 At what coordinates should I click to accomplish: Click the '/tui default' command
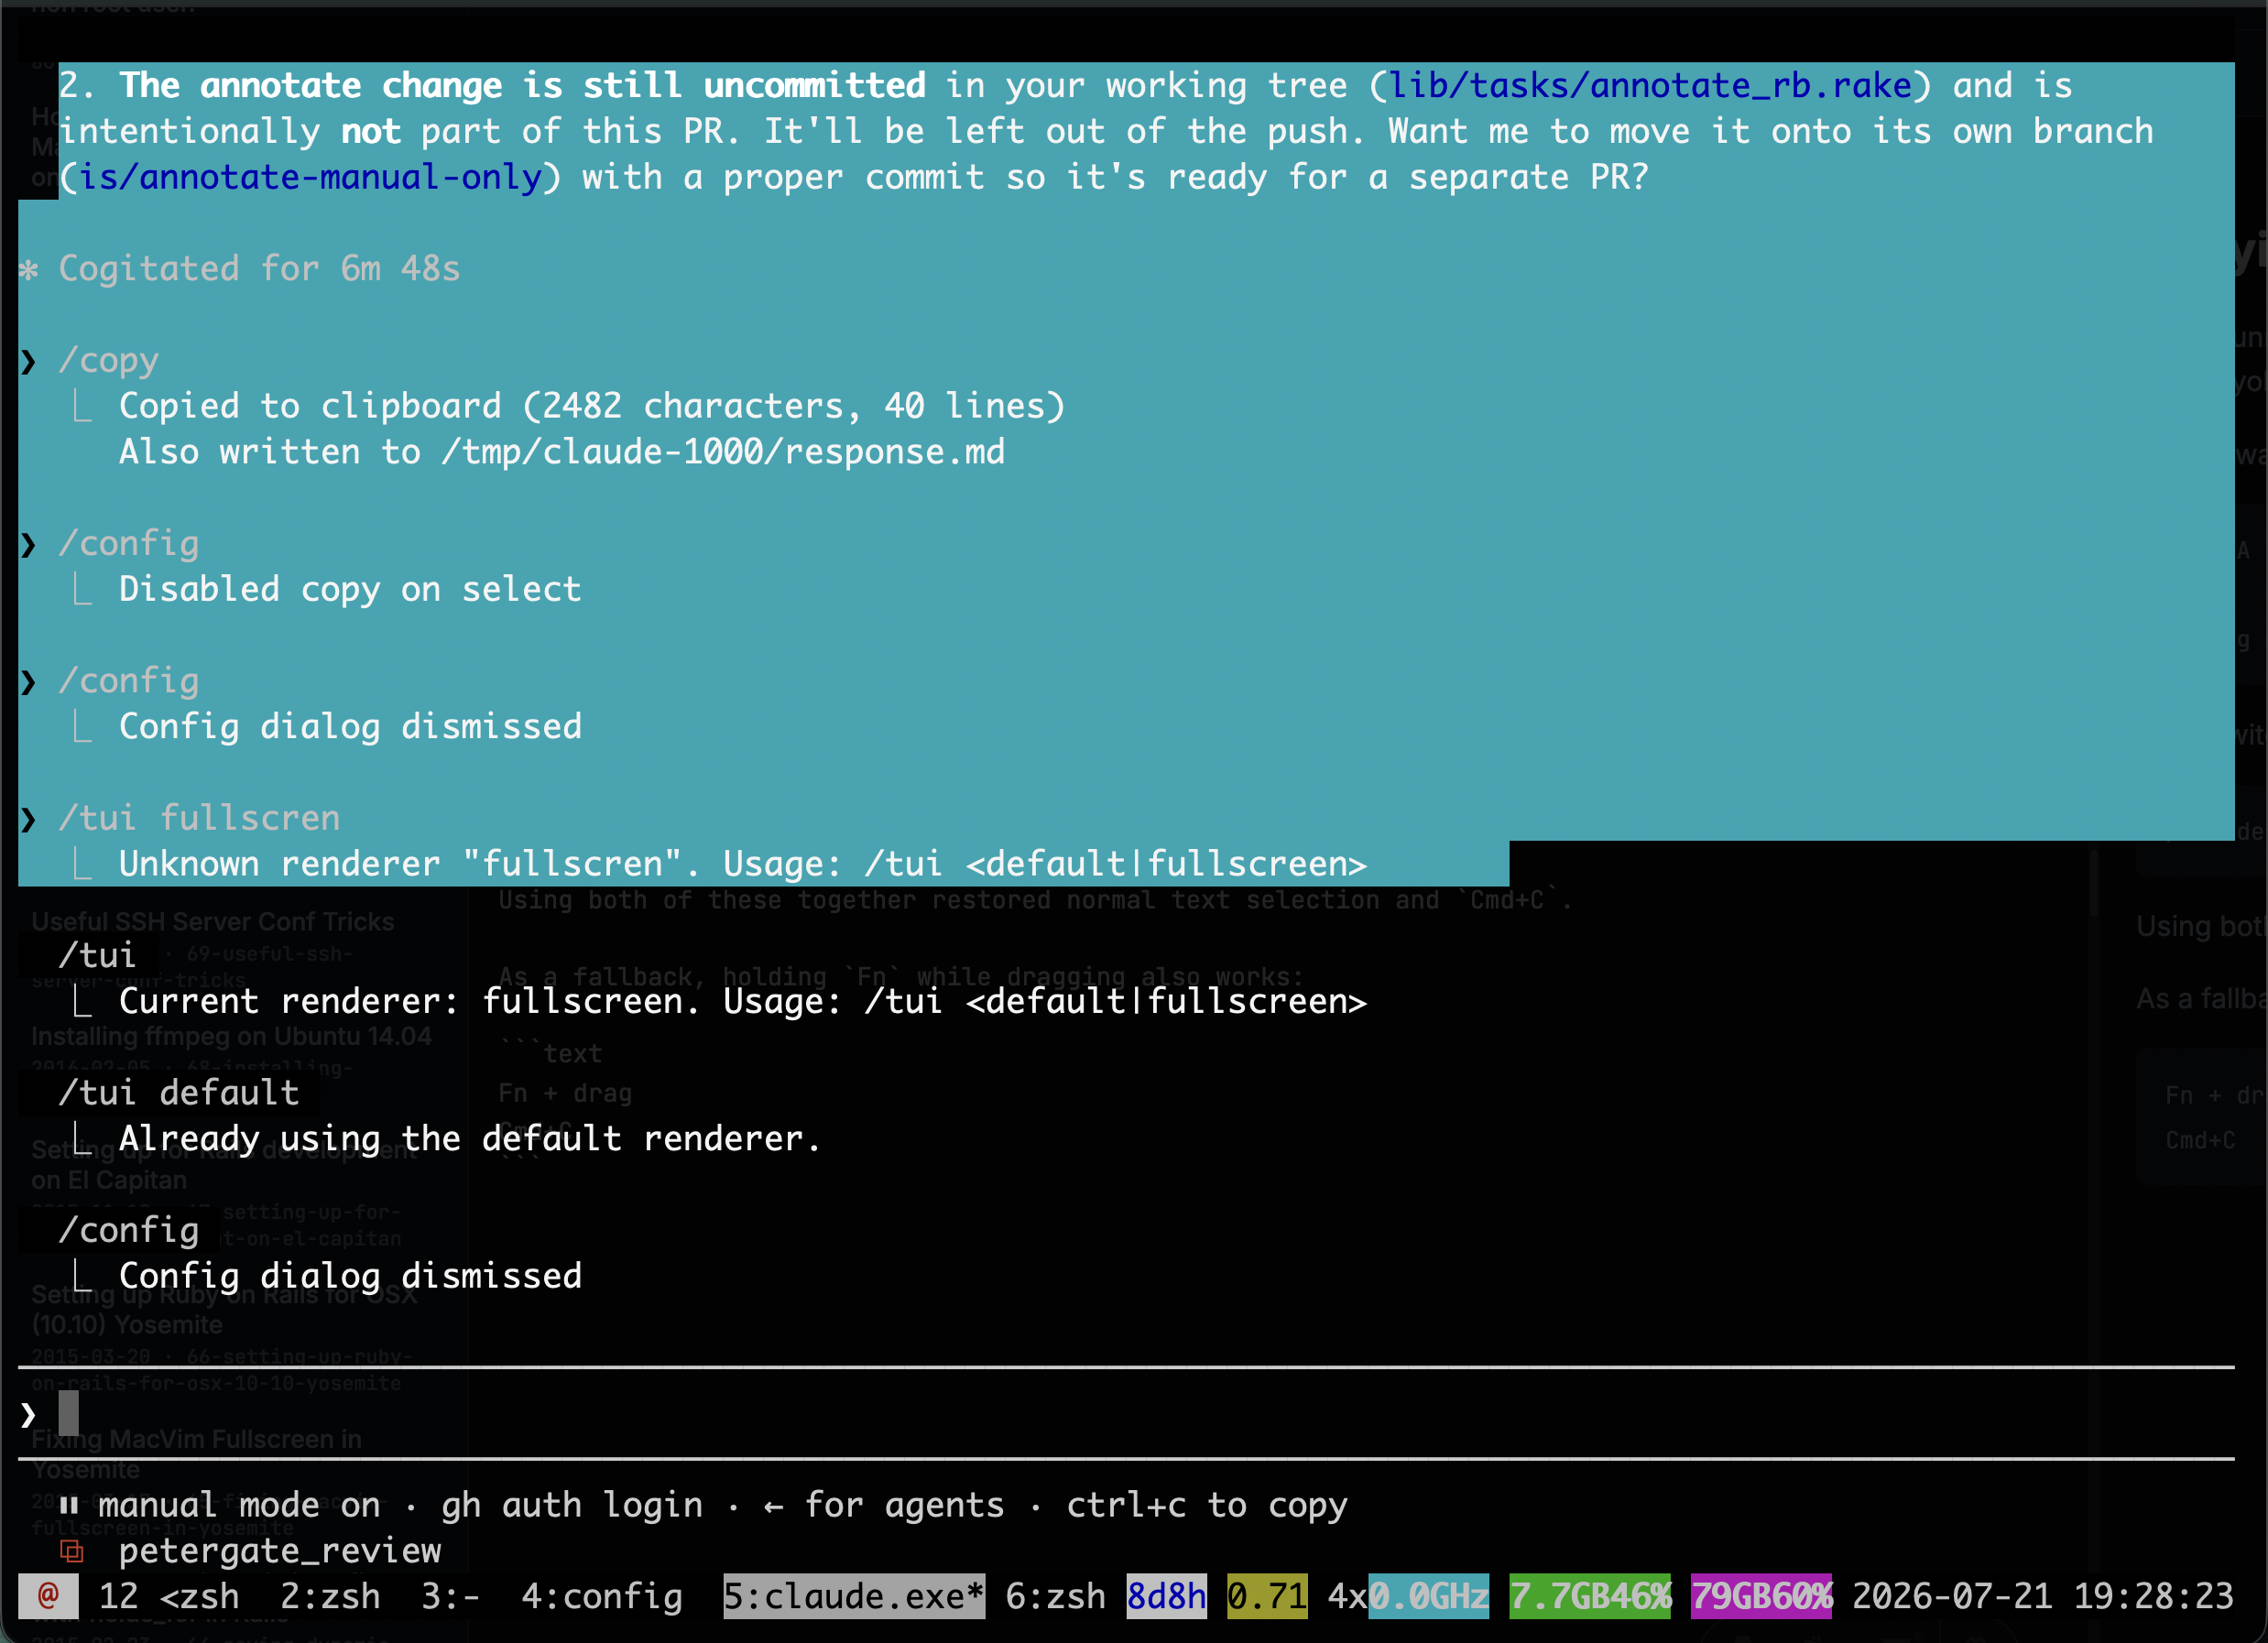179,1092
